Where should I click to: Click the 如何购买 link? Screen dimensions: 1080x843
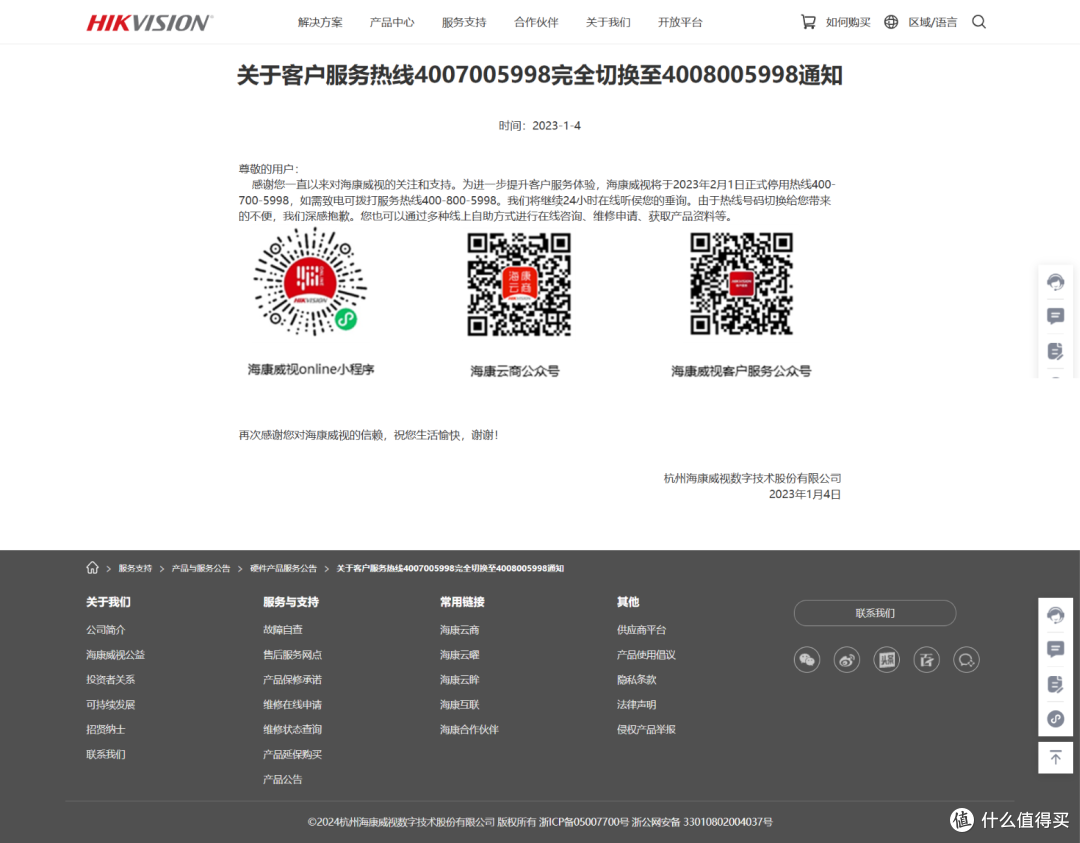tap(848, 22)
